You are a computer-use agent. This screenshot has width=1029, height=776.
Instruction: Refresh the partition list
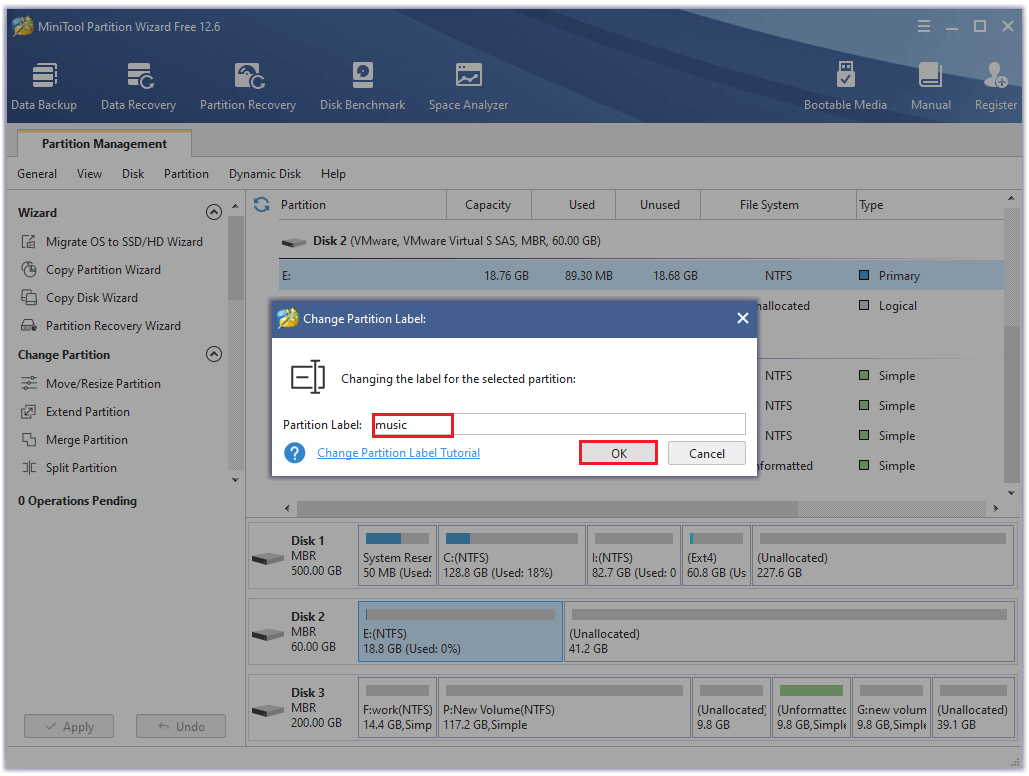point(262,205)
